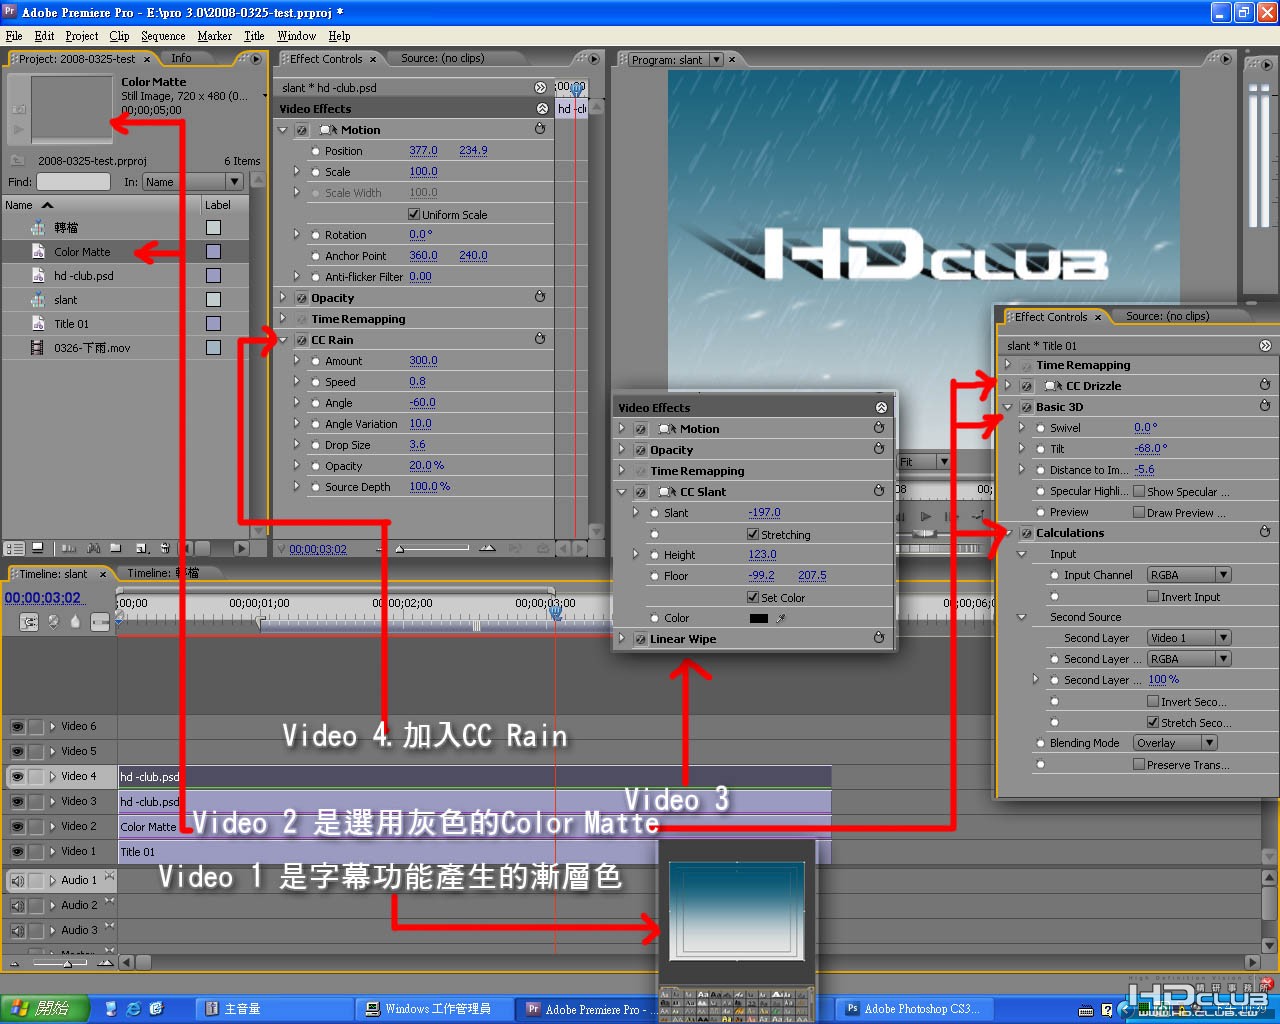Mute Audio 1 track speaker toggle
This screenshot has height=1024, width=1280.
pyautogui.click(x=17, y=881)
